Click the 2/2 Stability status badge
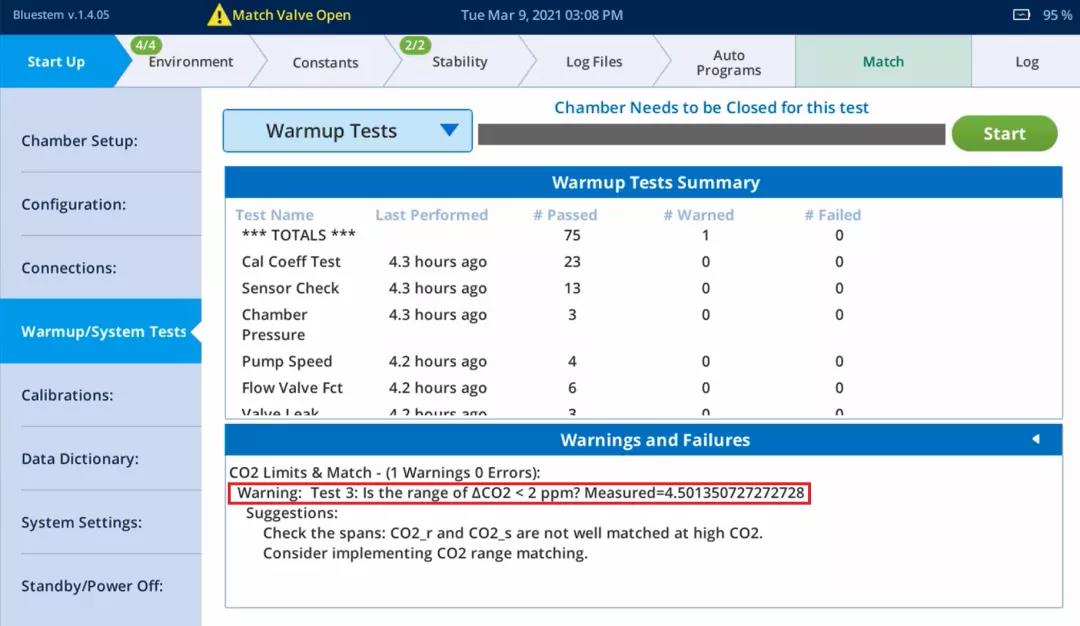1080x626 pixels. [415, 45]
